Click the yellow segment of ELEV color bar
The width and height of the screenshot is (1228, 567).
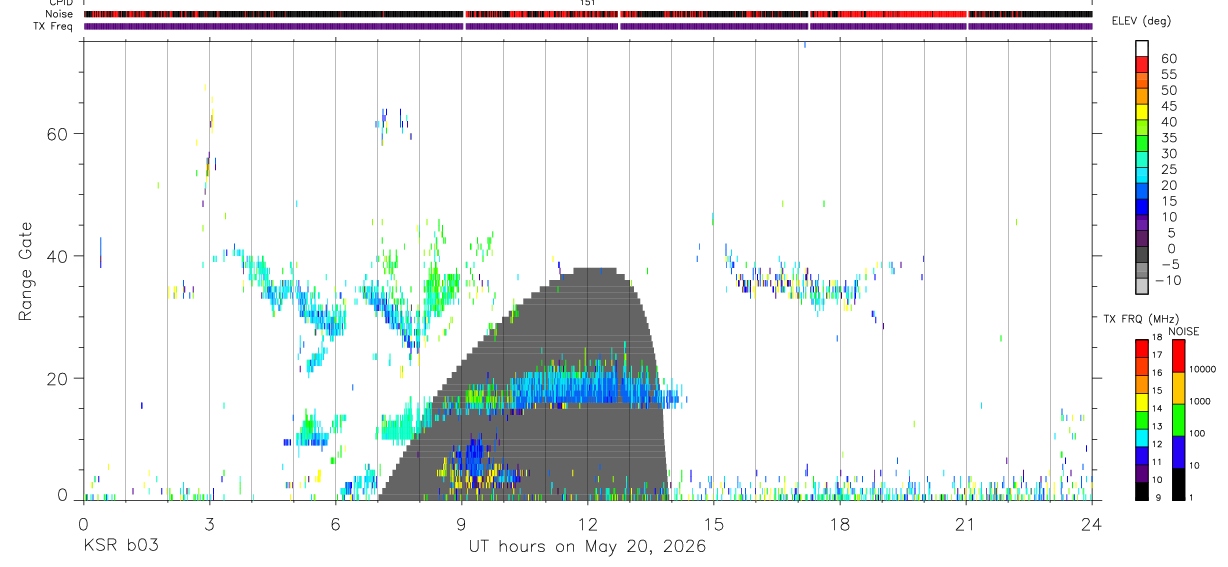coord(1141,111)
